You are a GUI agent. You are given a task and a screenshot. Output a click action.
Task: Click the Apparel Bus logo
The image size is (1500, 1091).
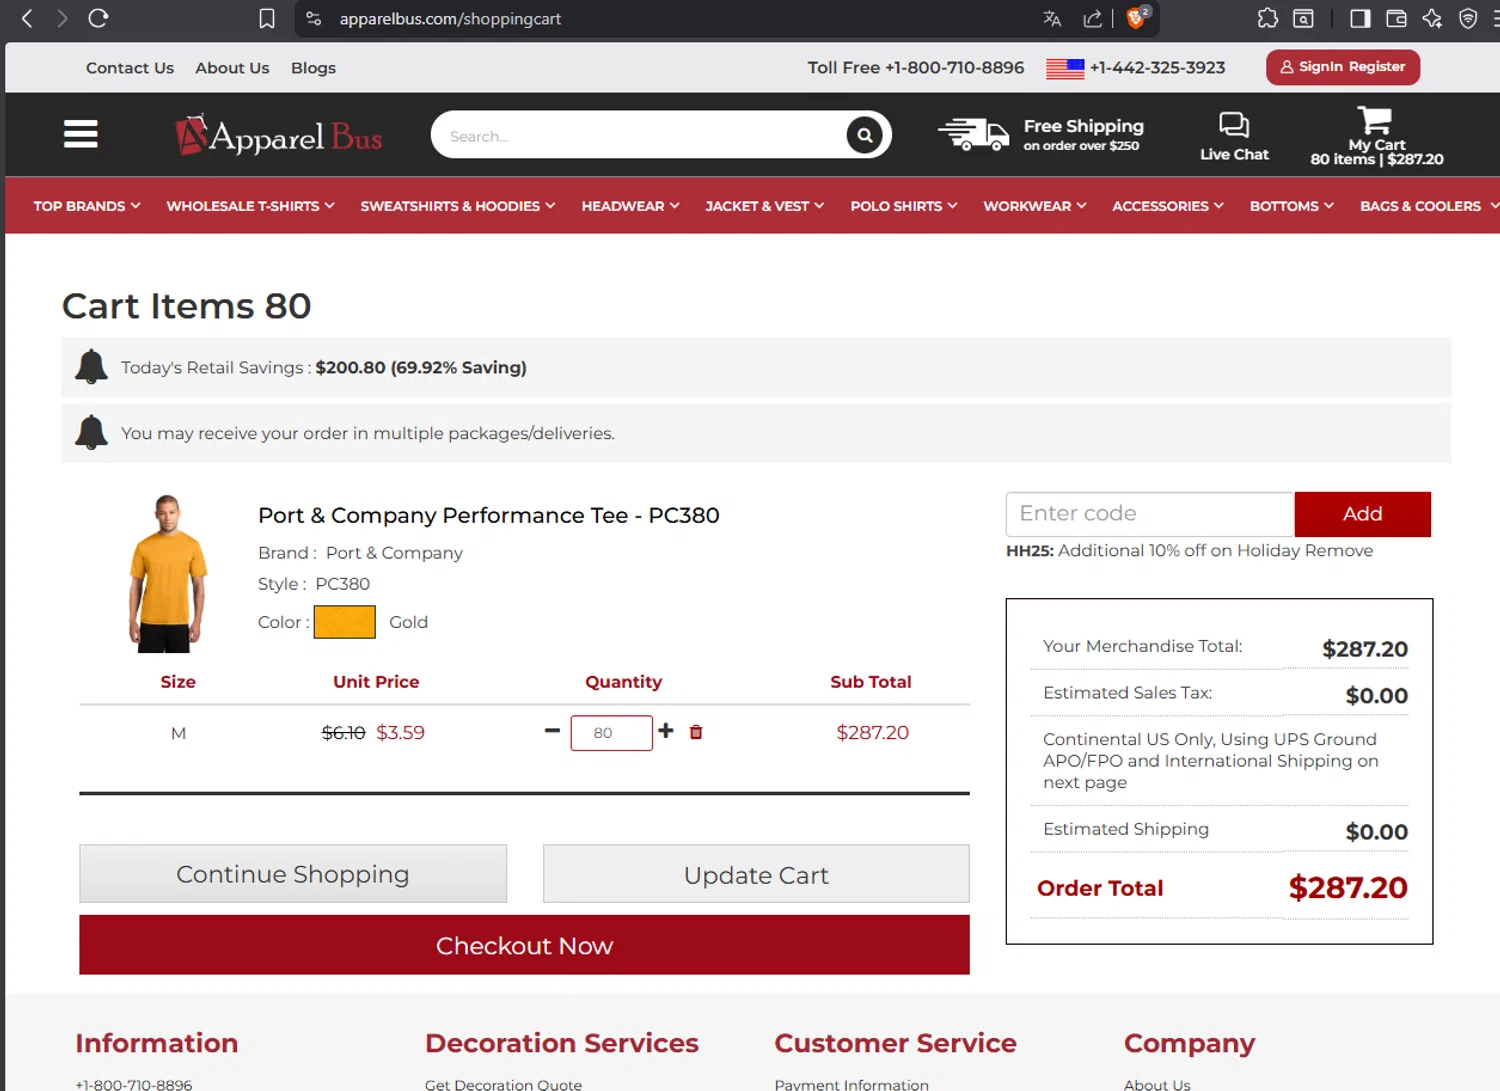279,135
